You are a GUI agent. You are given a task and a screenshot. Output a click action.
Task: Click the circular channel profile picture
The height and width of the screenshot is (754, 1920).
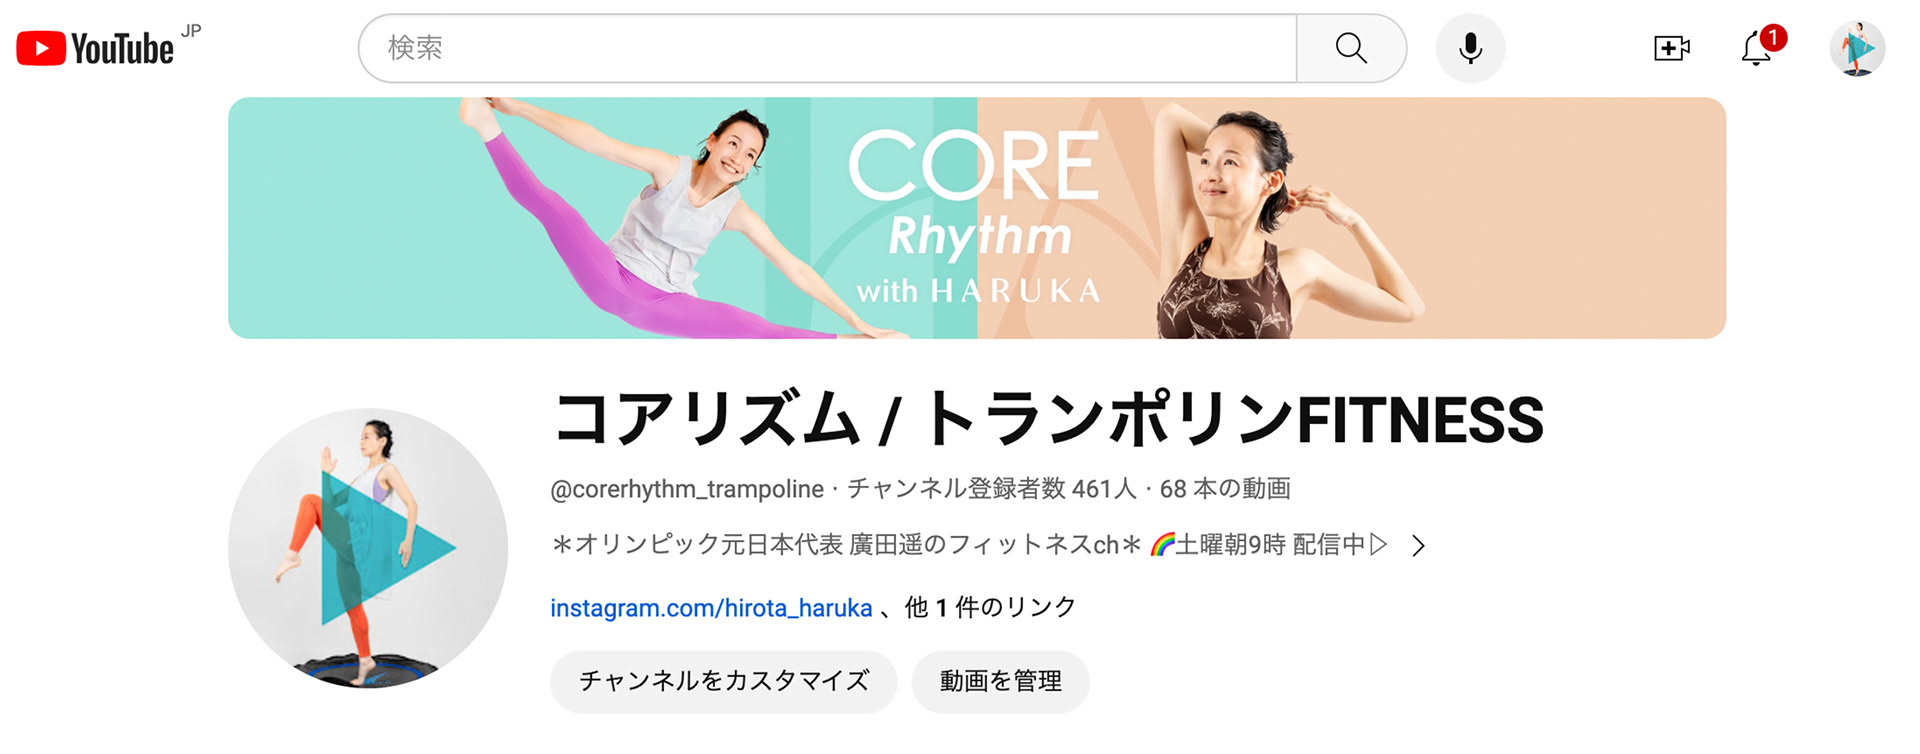click(x=368, y=548)
